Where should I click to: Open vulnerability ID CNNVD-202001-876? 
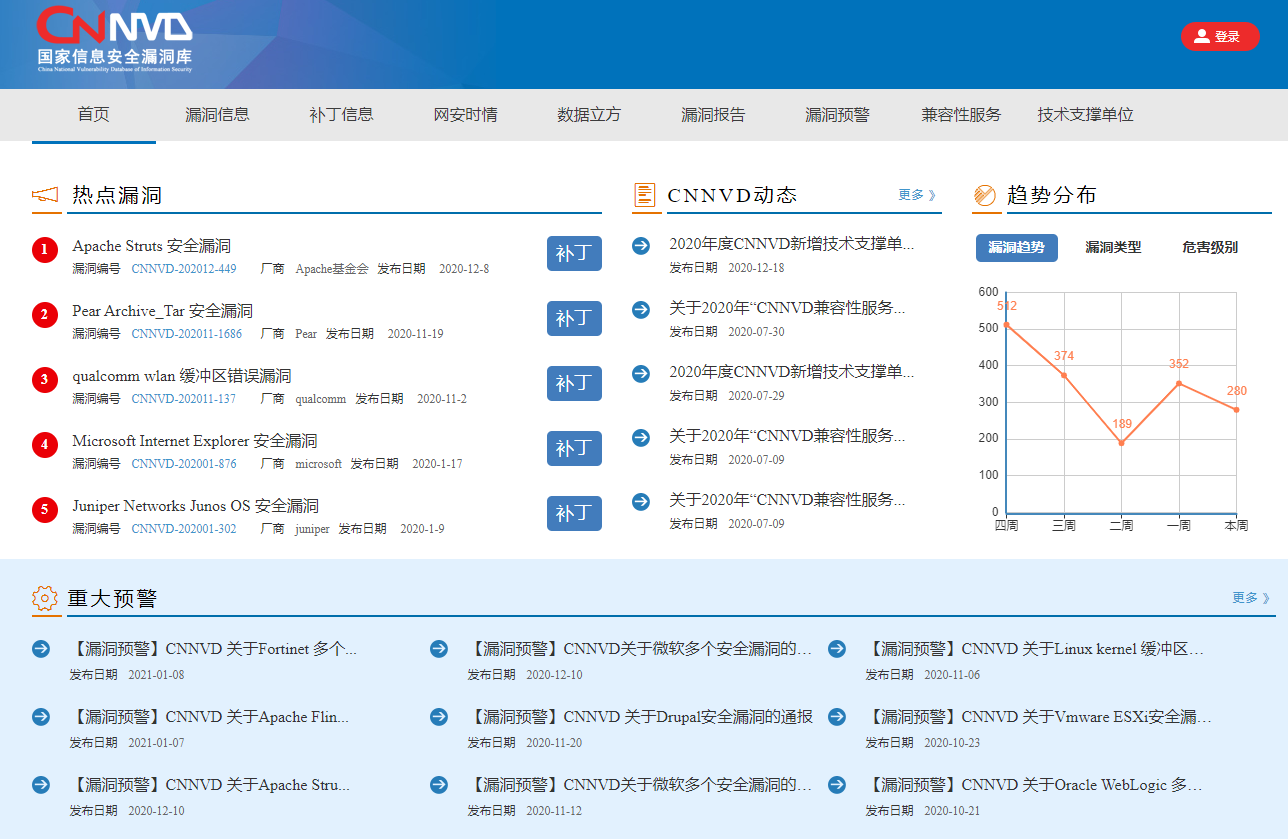tap(184, 464)
